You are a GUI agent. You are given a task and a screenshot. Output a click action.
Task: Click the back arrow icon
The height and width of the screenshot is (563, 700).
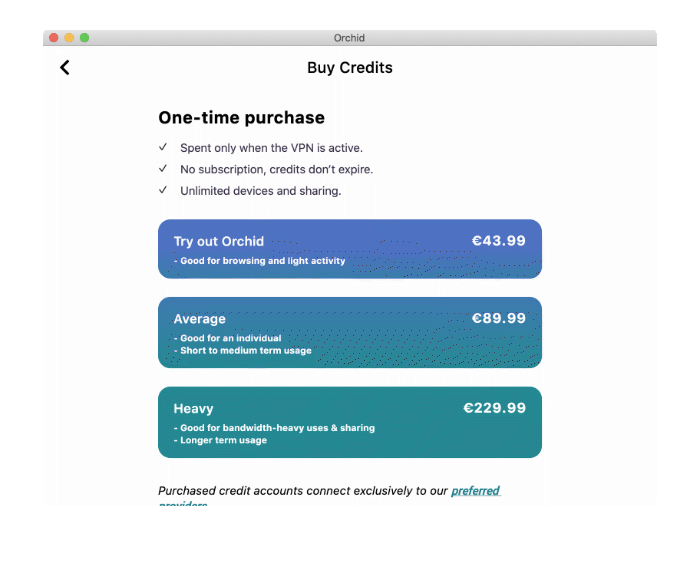click(x=65, y=68)
